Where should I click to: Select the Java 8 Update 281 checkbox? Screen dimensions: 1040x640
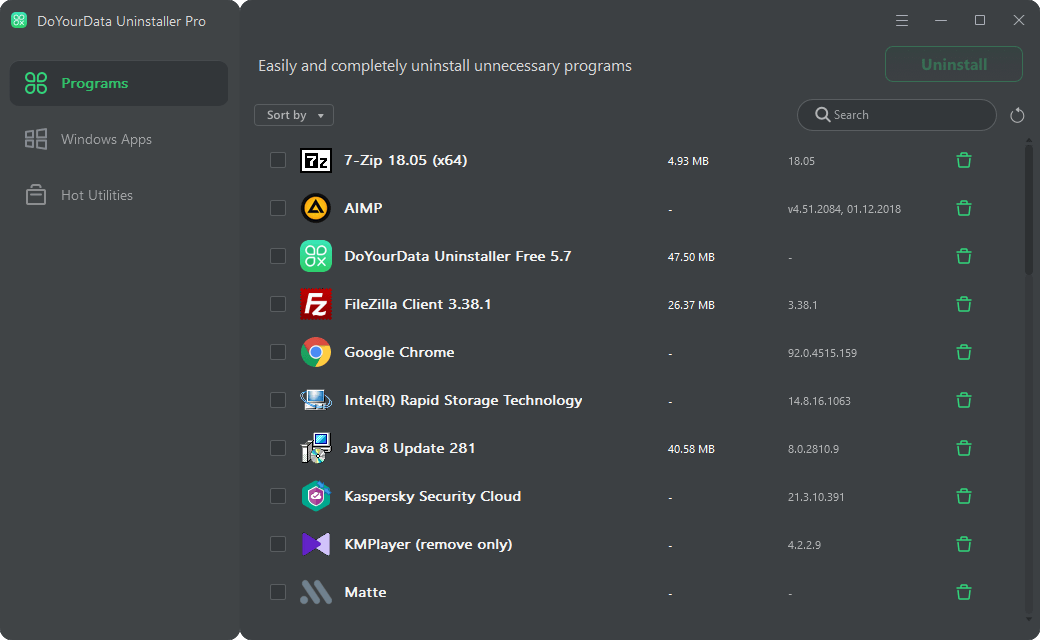pos(278,448)
